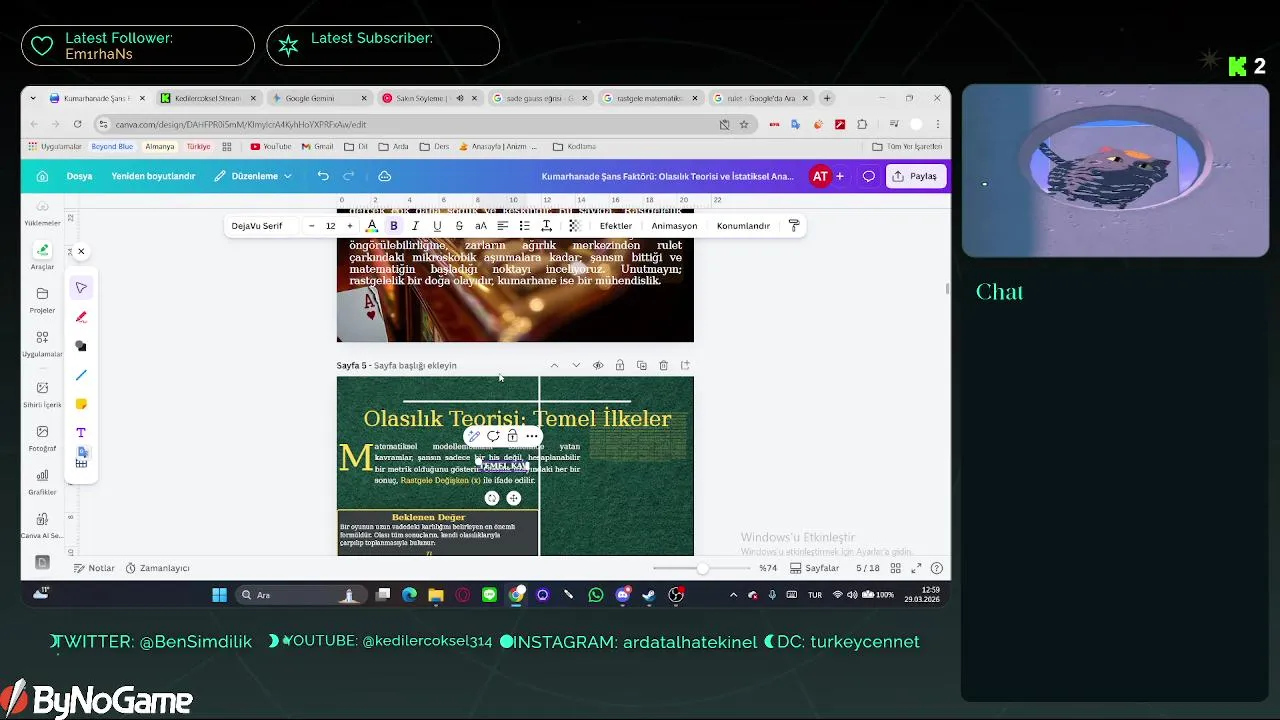Viewport: 1280px width, 720px height.
Task: Open the YouTube bookmark
Action: [x=271, y=146]
